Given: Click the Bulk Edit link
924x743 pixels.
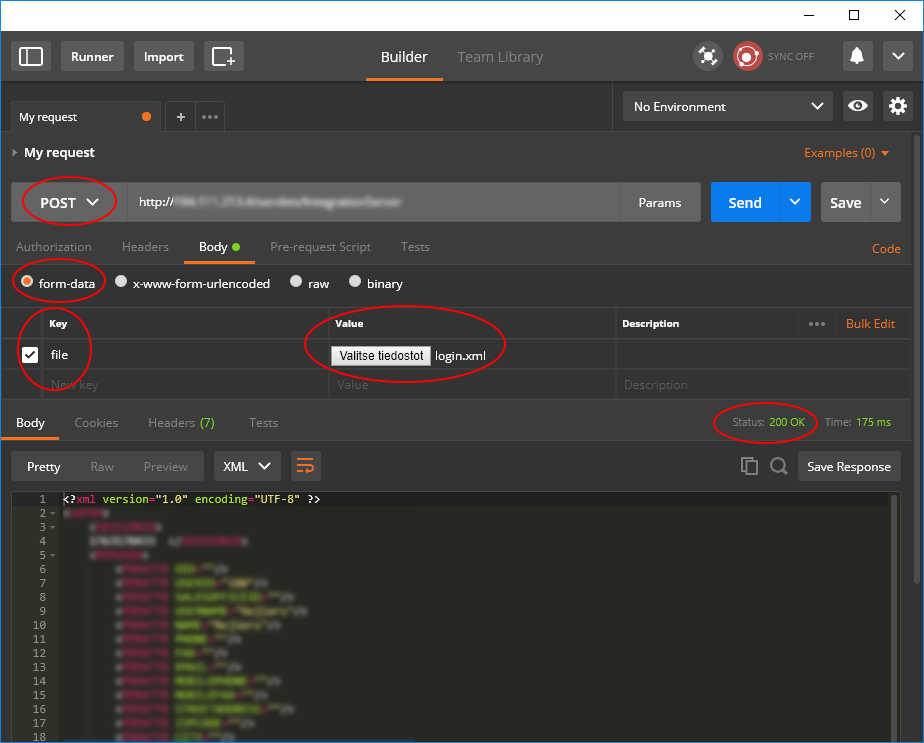Looking at the screenshot, I should coord(870,323).
